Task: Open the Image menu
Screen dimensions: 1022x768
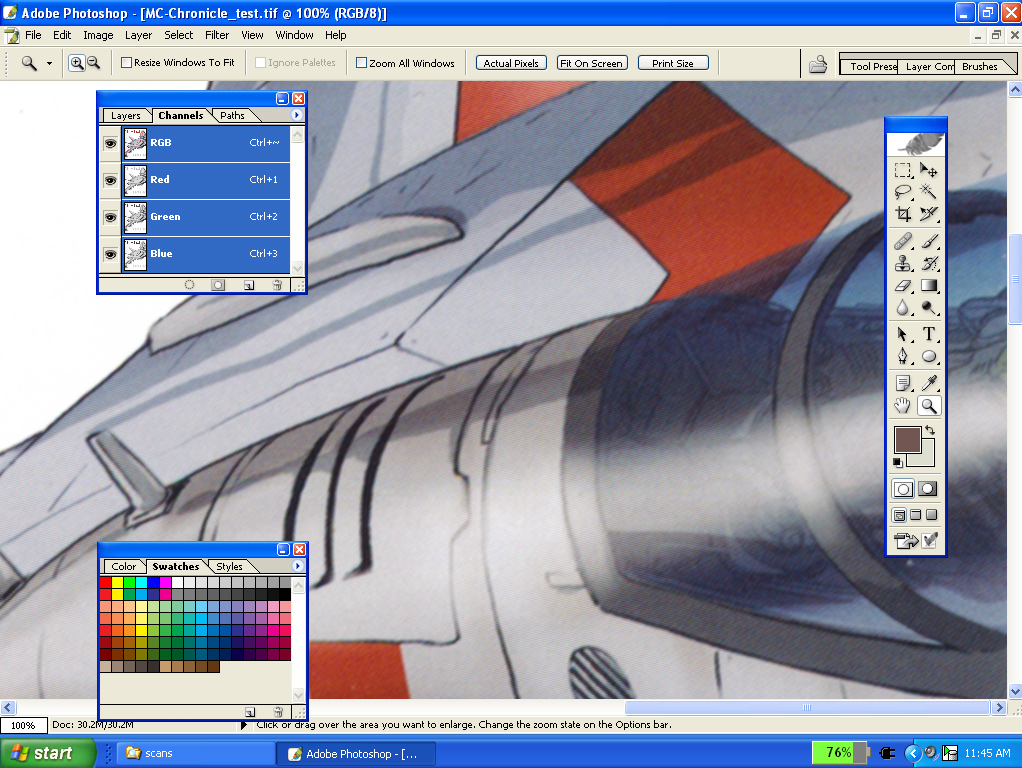Action: click(98, 35)
